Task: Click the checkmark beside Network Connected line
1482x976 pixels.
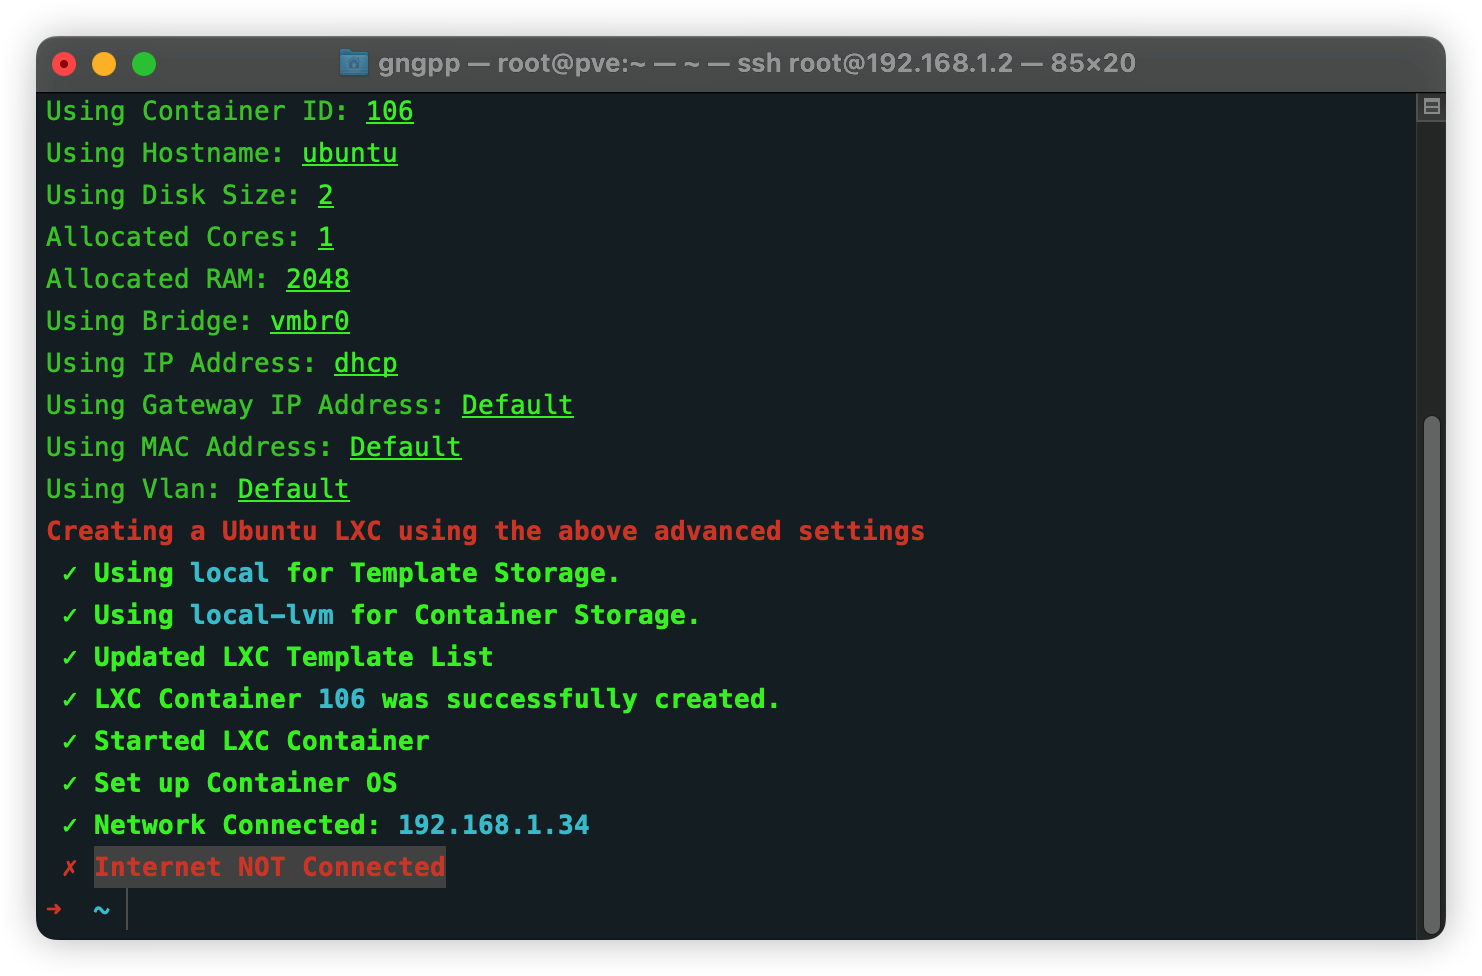Action: [70, 825]
